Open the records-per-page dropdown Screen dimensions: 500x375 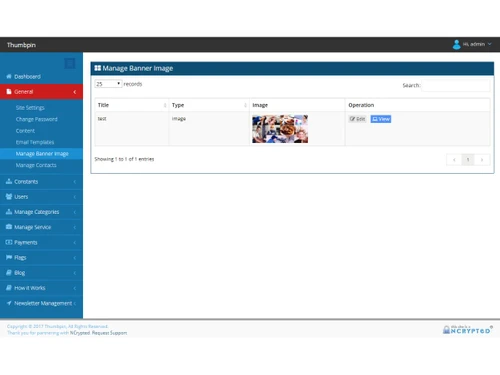click(108, 84)
